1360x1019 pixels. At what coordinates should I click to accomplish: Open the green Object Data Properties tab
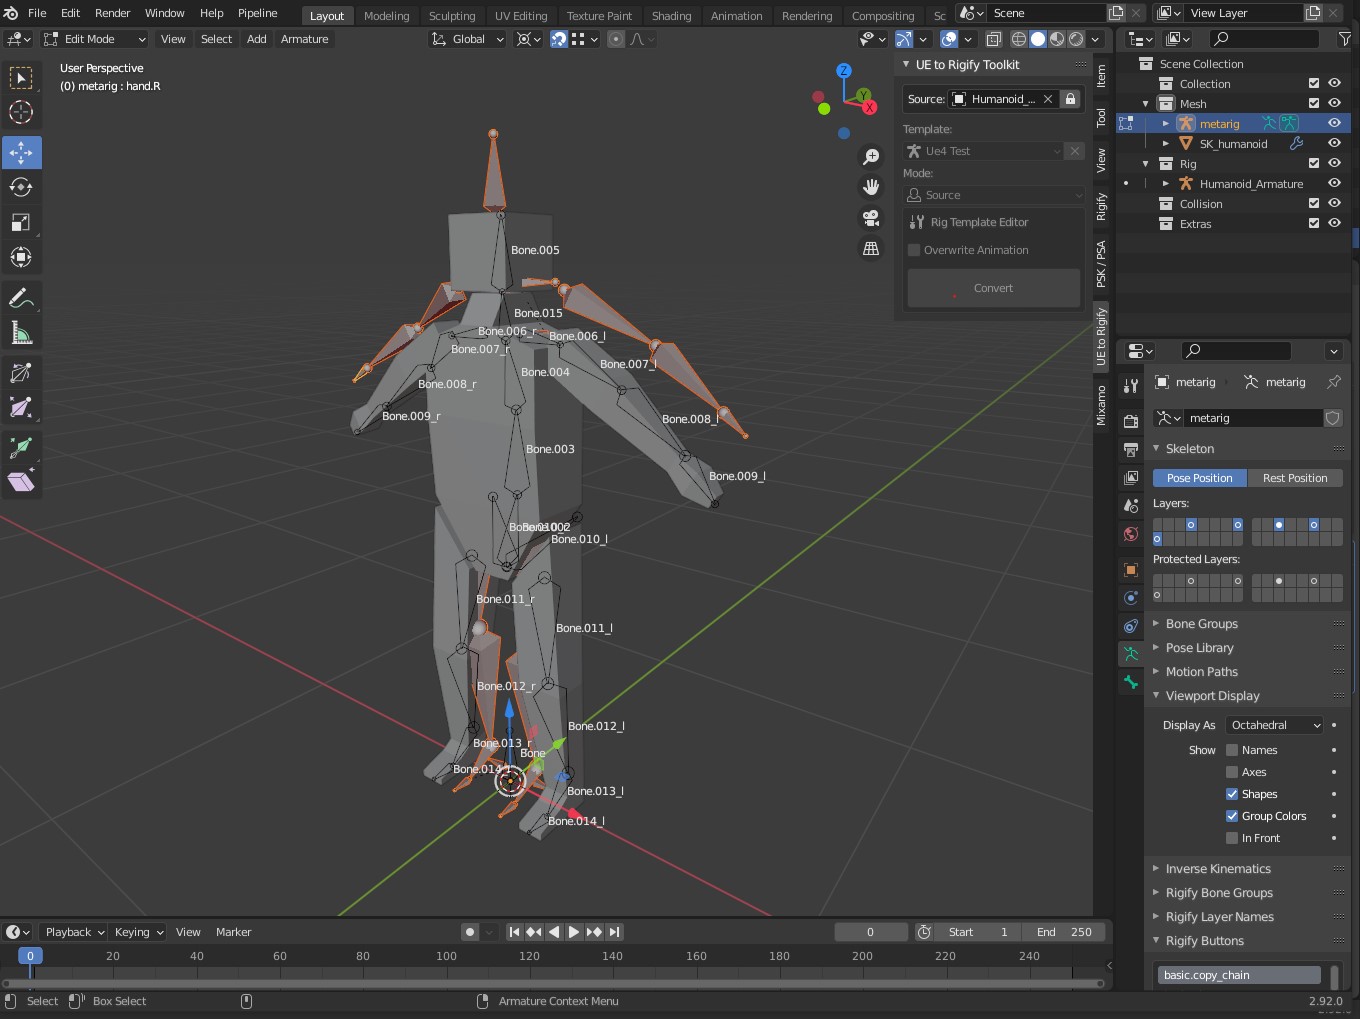point(1130,654)
